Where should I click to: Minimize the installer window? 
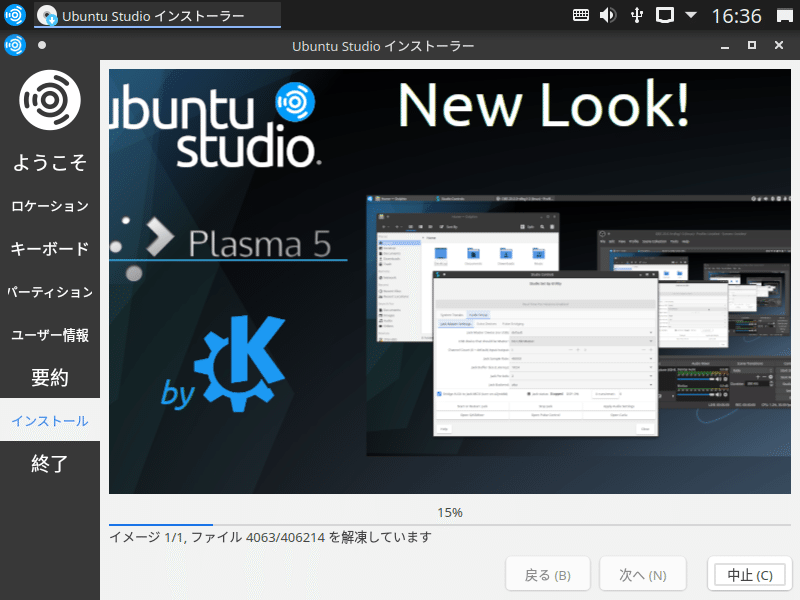click(724, 46)
